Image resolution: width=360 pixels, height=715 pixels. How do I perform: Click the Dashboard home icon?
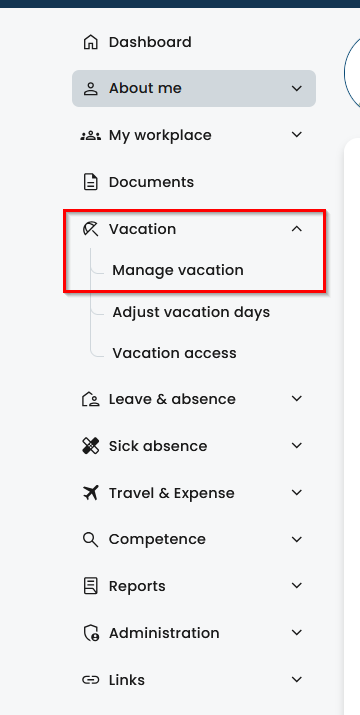pyautogui.click(x=90, y=42)
